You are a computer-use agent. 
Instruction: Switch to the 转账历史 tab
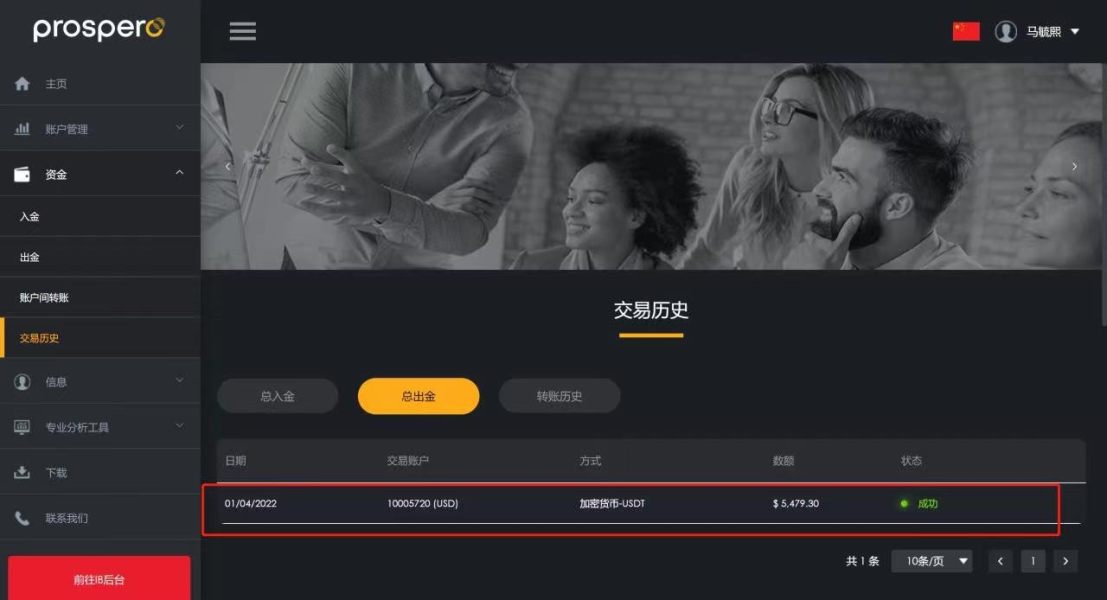559,396
